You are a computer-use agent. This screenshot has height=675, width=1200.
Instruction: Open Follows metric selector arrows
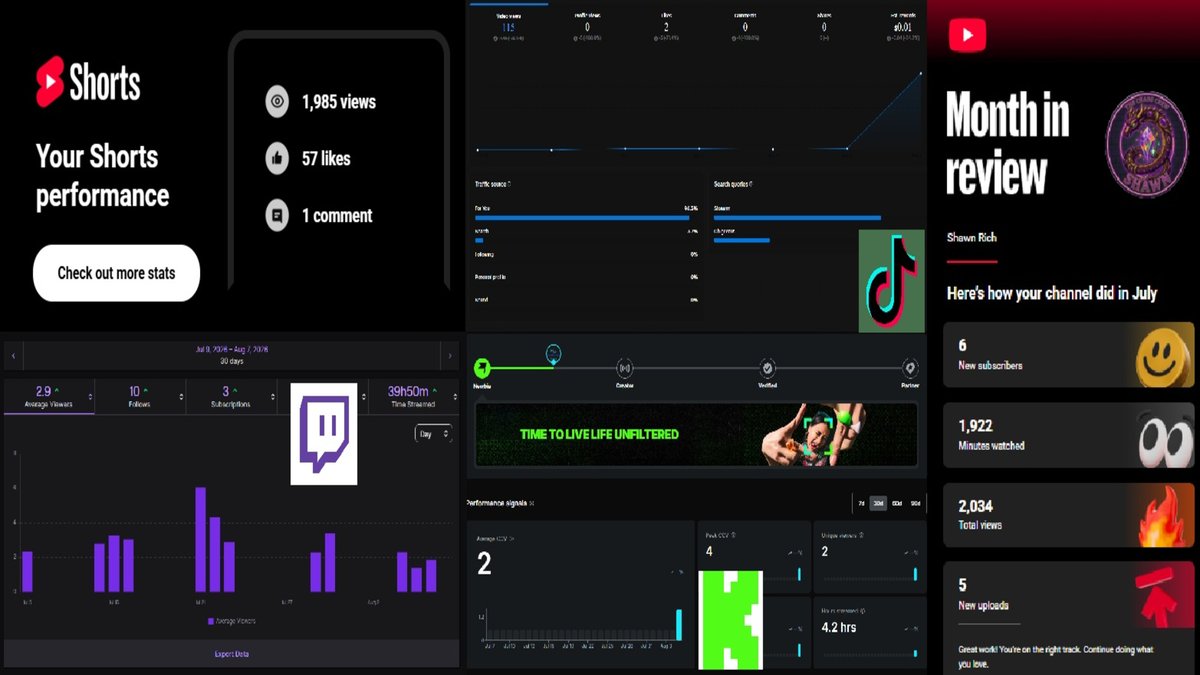coord(182,397)
